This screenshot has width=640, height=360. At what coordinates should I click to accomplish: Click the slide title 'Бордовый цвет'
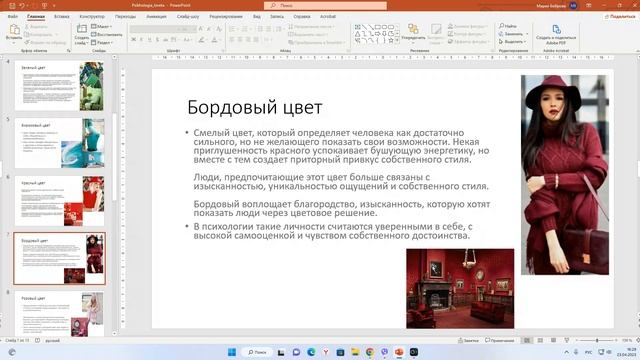255,107
